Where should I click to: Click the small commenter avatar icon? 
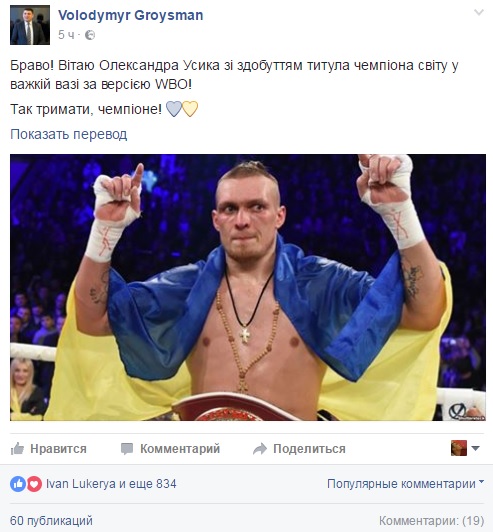[459, 448]
